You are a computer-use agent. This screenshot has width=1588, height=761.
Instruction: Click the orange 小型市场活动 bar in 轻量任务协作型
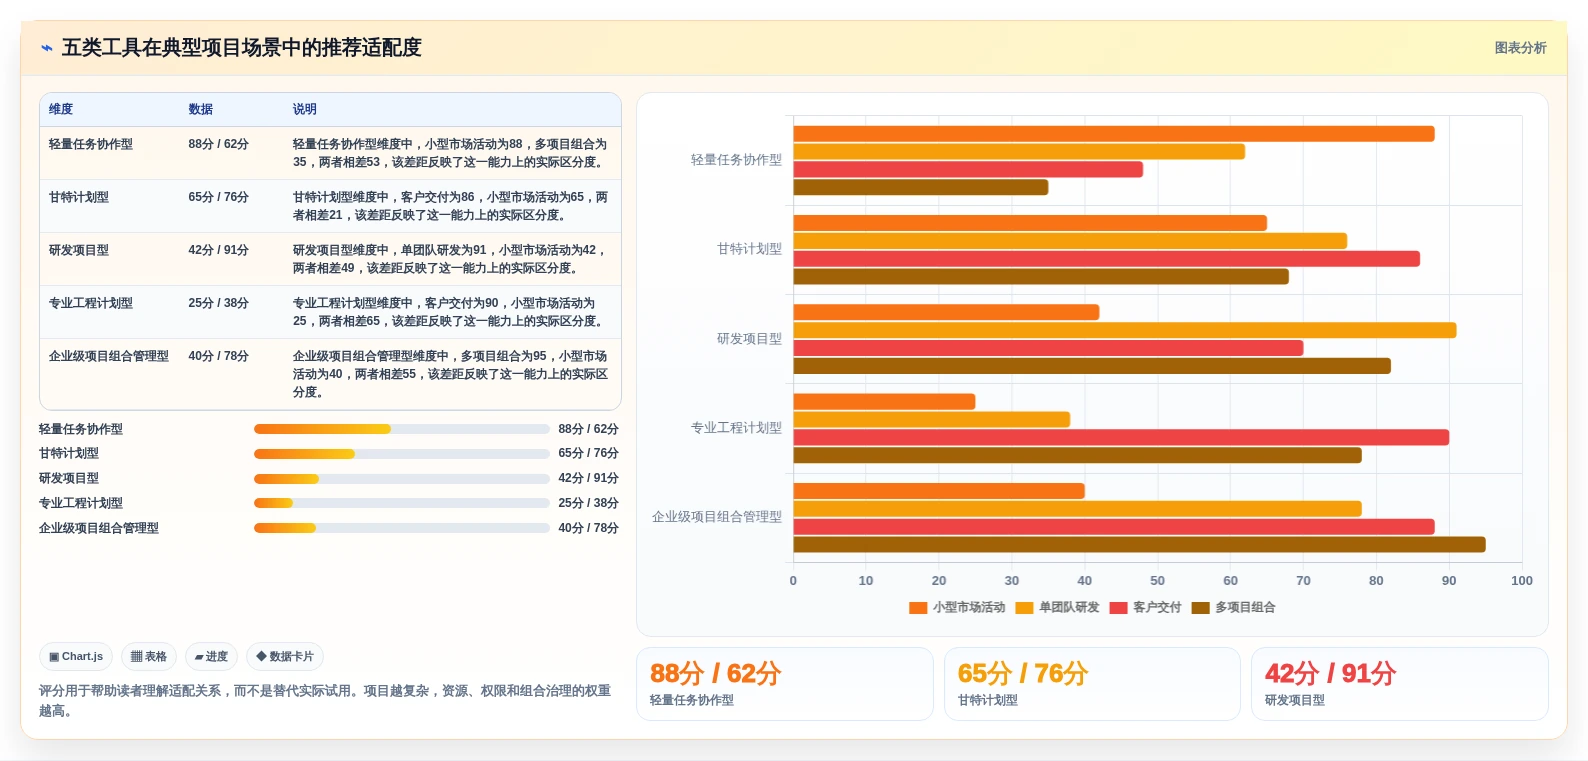tap(1114, 134)
